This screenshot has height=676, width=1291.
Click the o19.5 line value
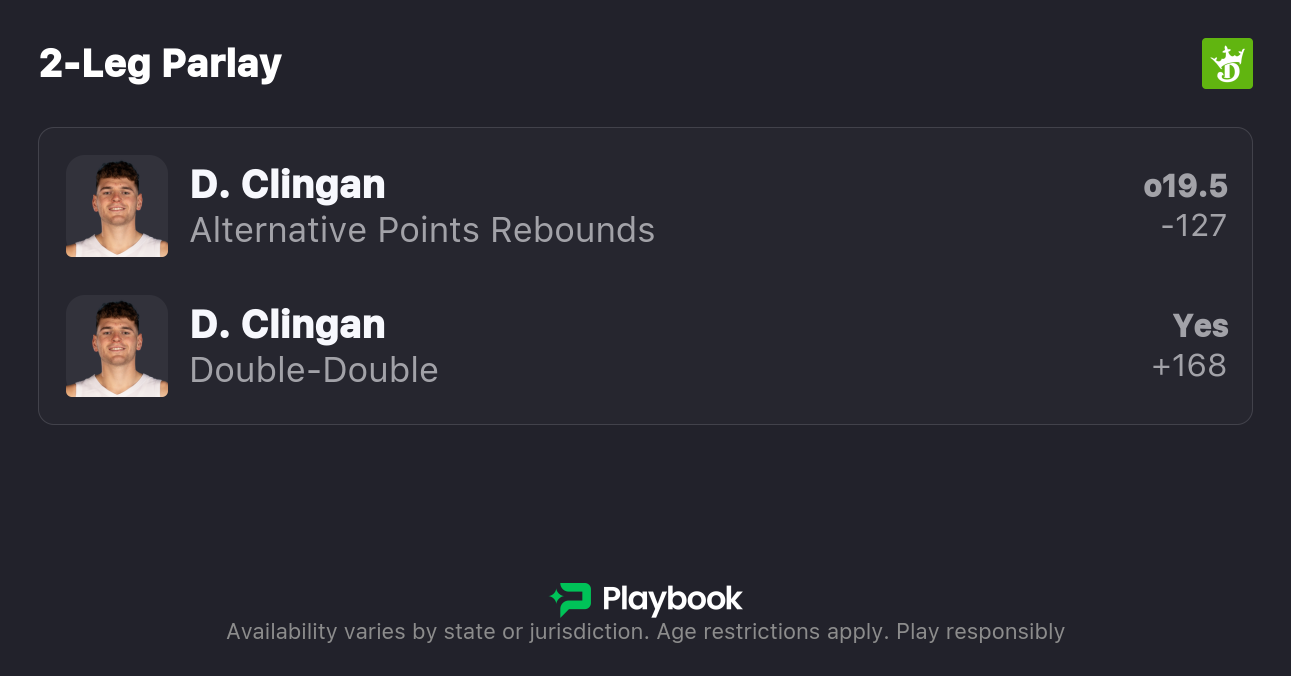tap(1185, 186)
